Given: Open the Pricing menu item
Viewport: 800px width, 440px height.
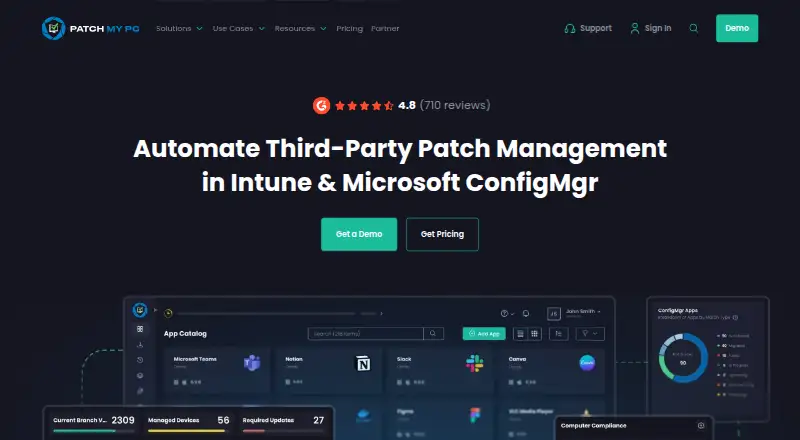Looking at the screenshot, I should [x=349, y=29].
